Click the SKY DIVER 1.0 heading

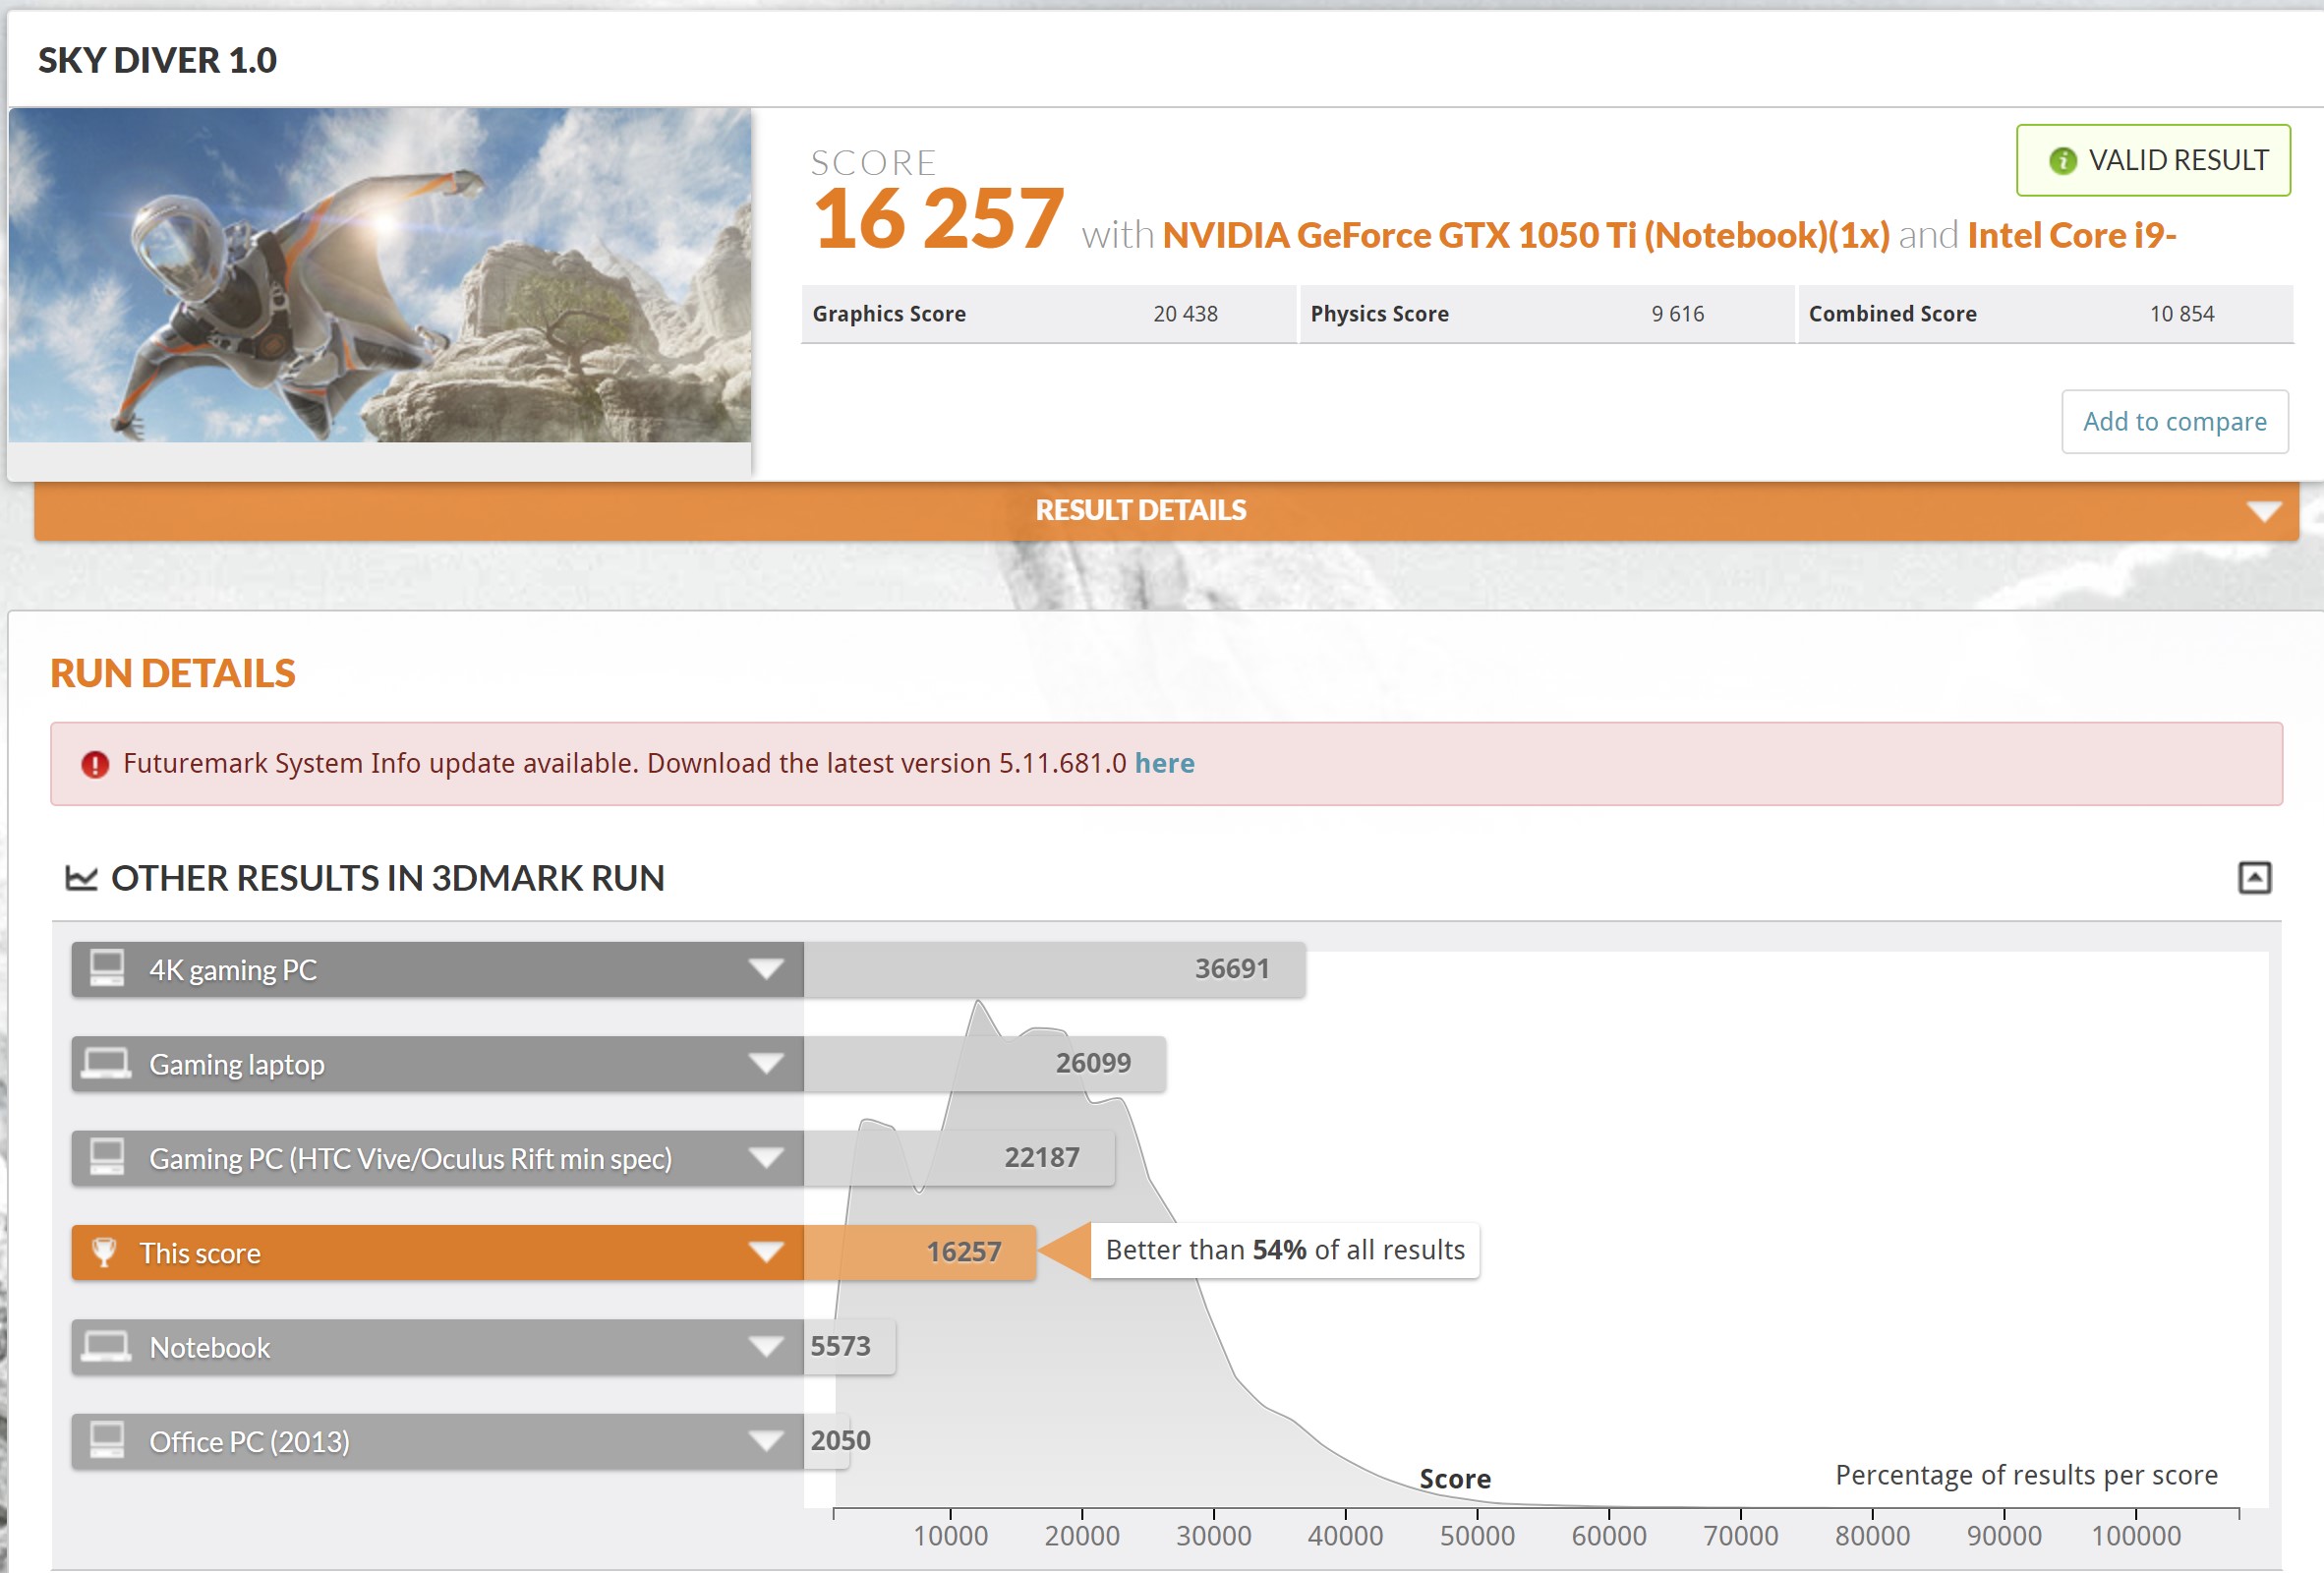point(157,60)
